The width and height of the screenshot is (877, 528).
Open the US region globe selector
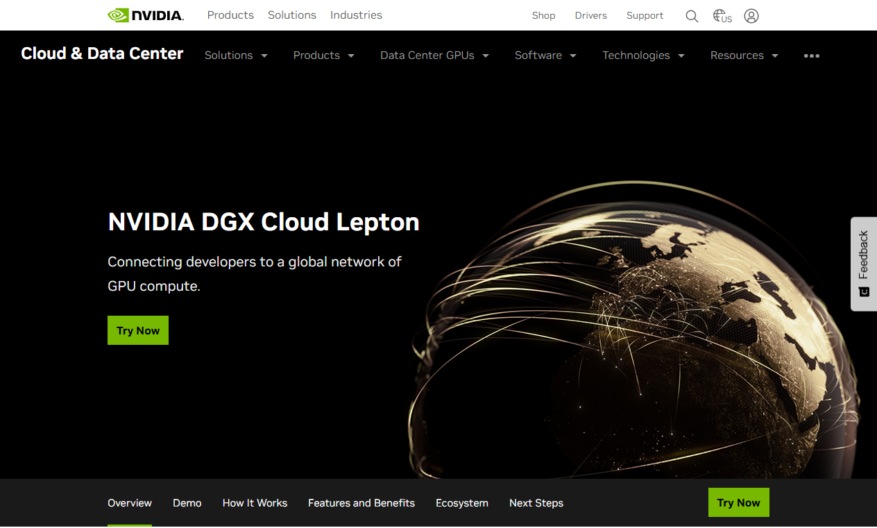(722, 16)
